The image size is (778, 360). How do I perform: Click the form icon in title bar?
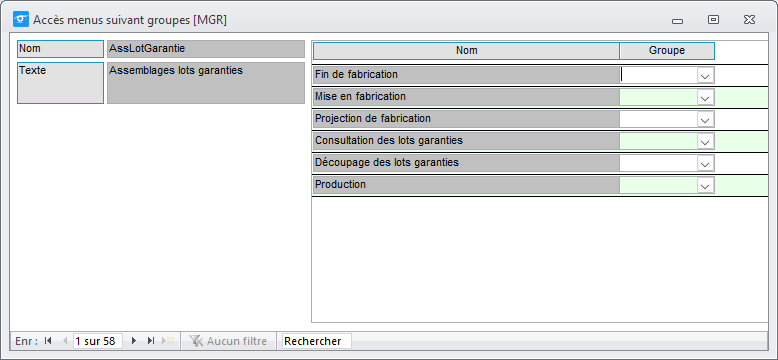click(20, 20)
